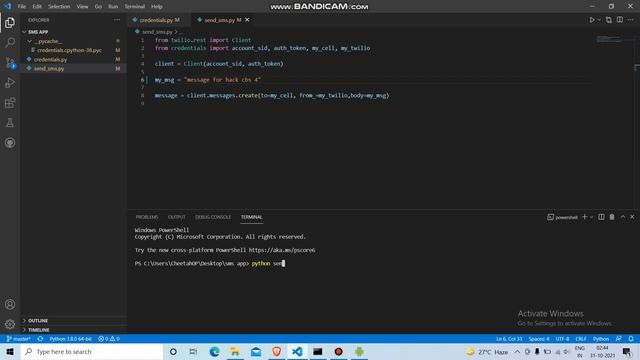Open the Source Control view
This screenshot has width=640, height=360.
pyautogui.click(x=10, y=62)
